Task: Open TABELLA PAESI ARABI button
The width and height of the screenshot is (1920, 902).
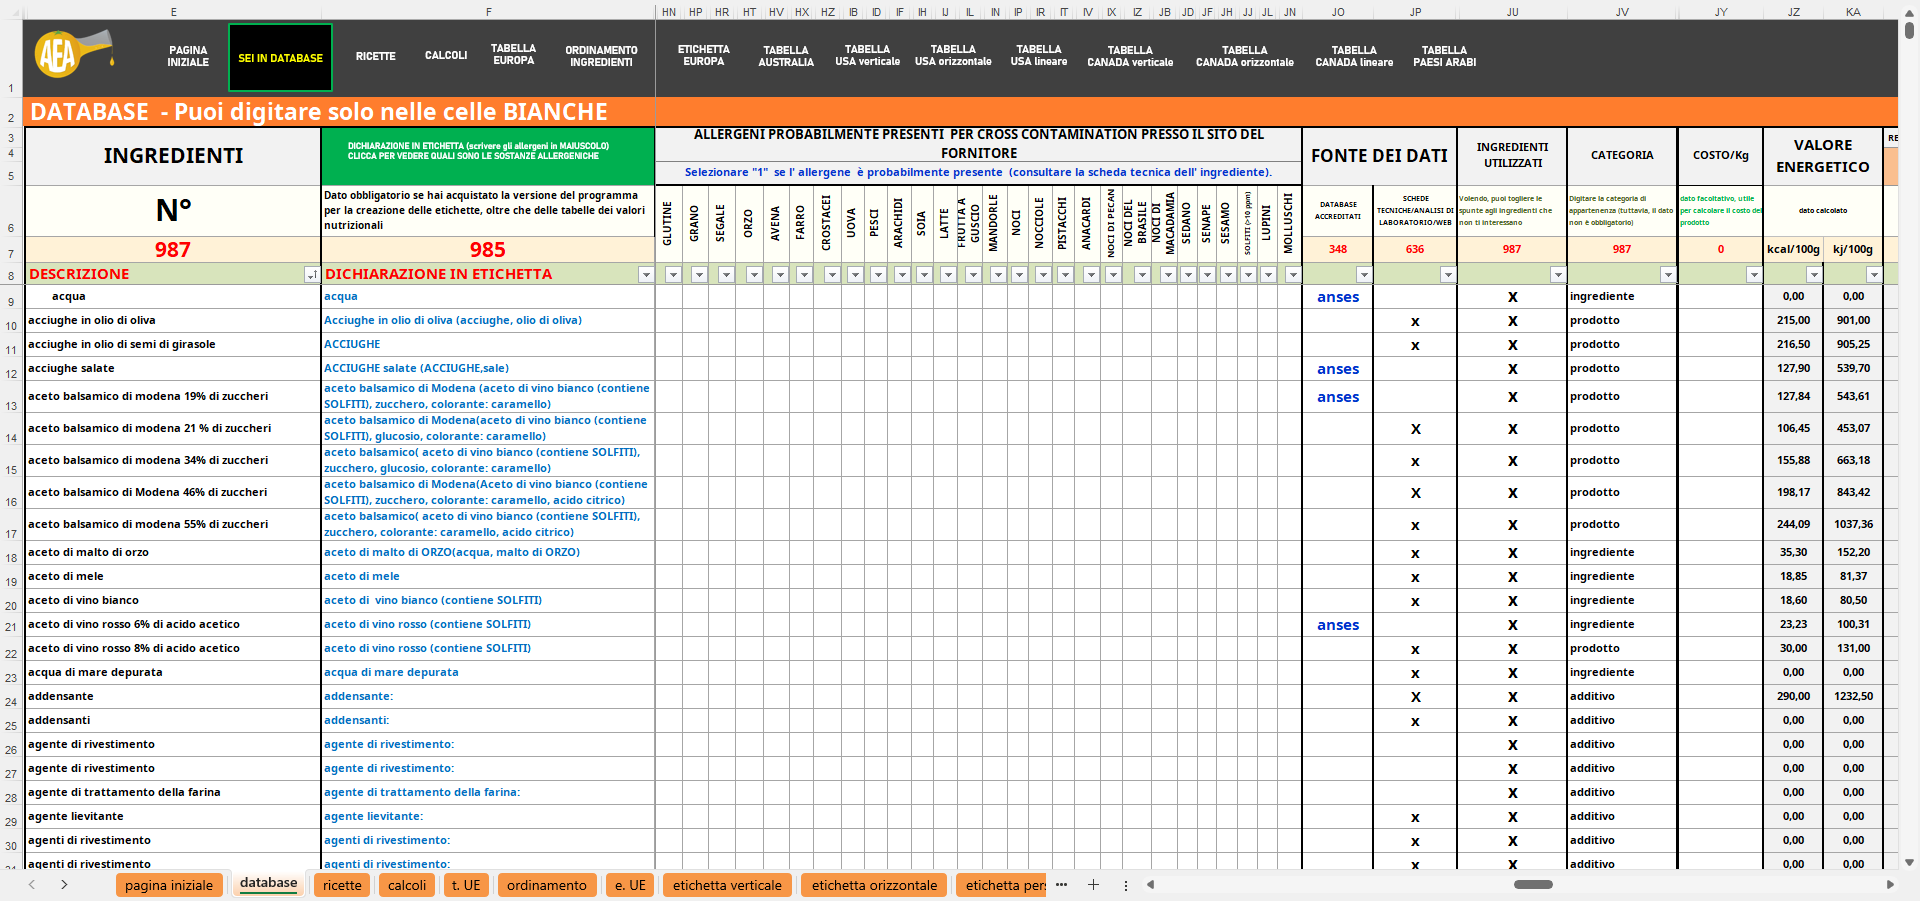Action: coord(1445,56)
